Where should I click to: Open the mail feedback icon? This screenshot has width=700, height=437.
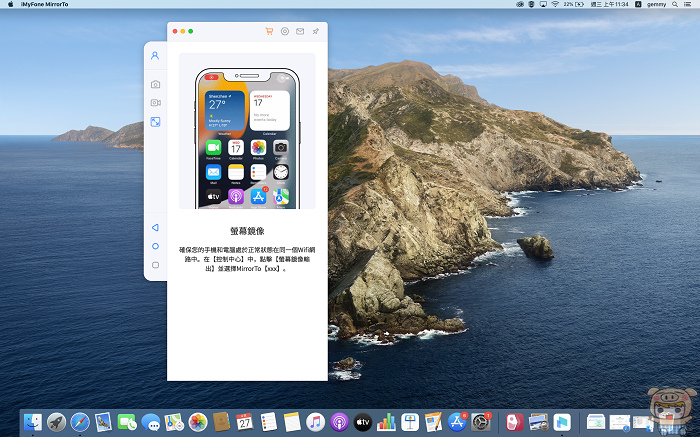click(x=300, y=32)
